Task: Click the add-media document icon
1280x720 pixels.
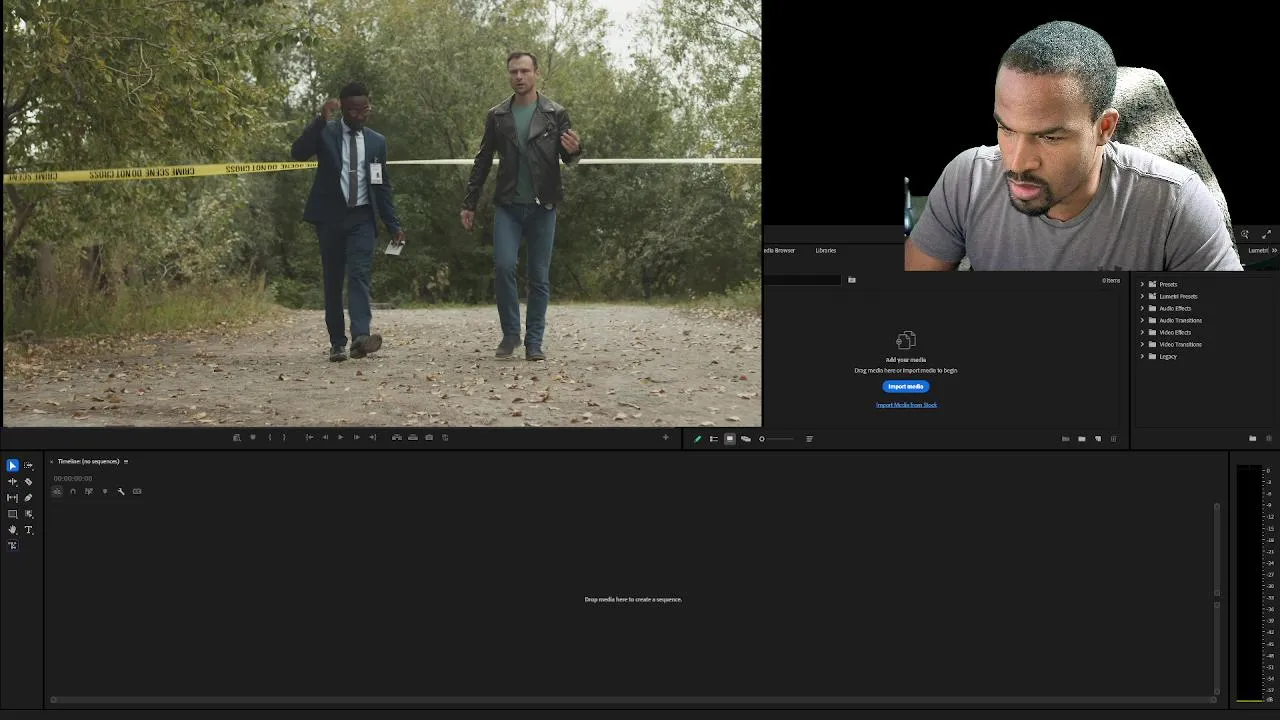Action: (906, 340)
